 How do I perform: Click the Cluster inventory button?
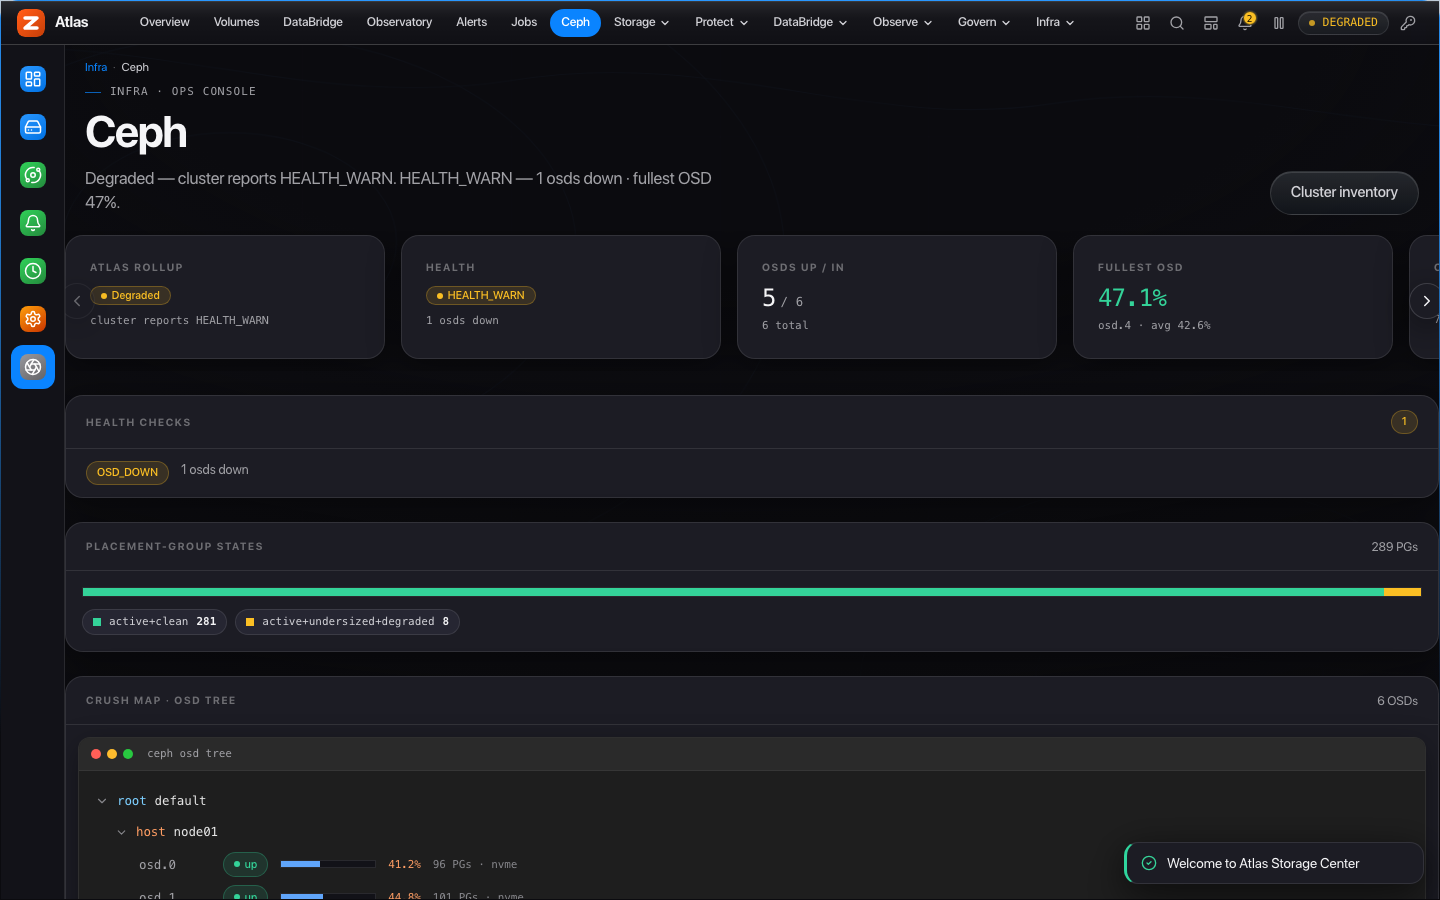pyautogui.click(x=1344, y=192)
